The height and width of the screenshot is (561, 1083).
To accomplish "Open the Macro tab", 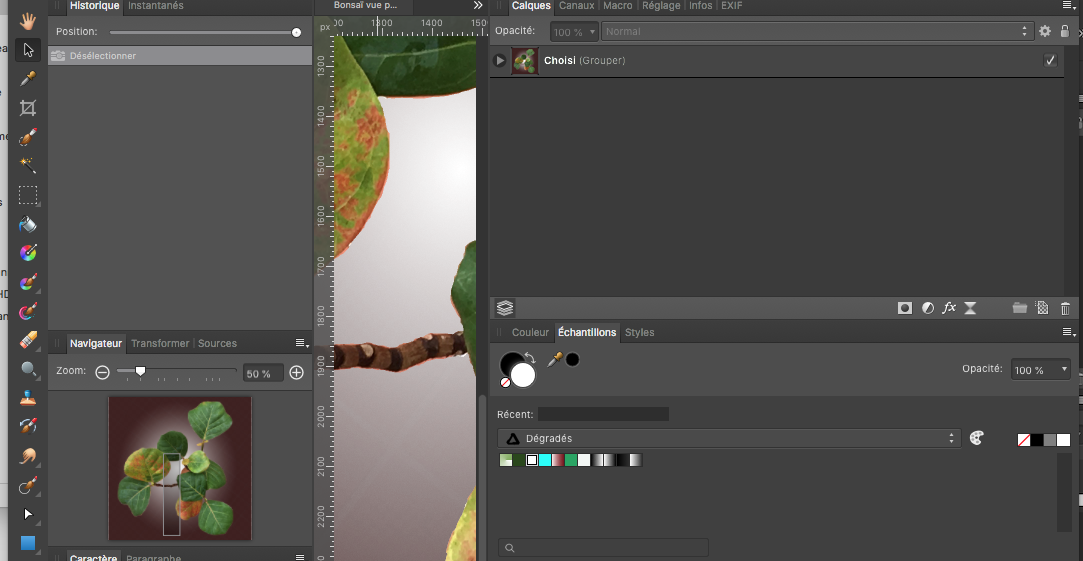I will [617, 6].
